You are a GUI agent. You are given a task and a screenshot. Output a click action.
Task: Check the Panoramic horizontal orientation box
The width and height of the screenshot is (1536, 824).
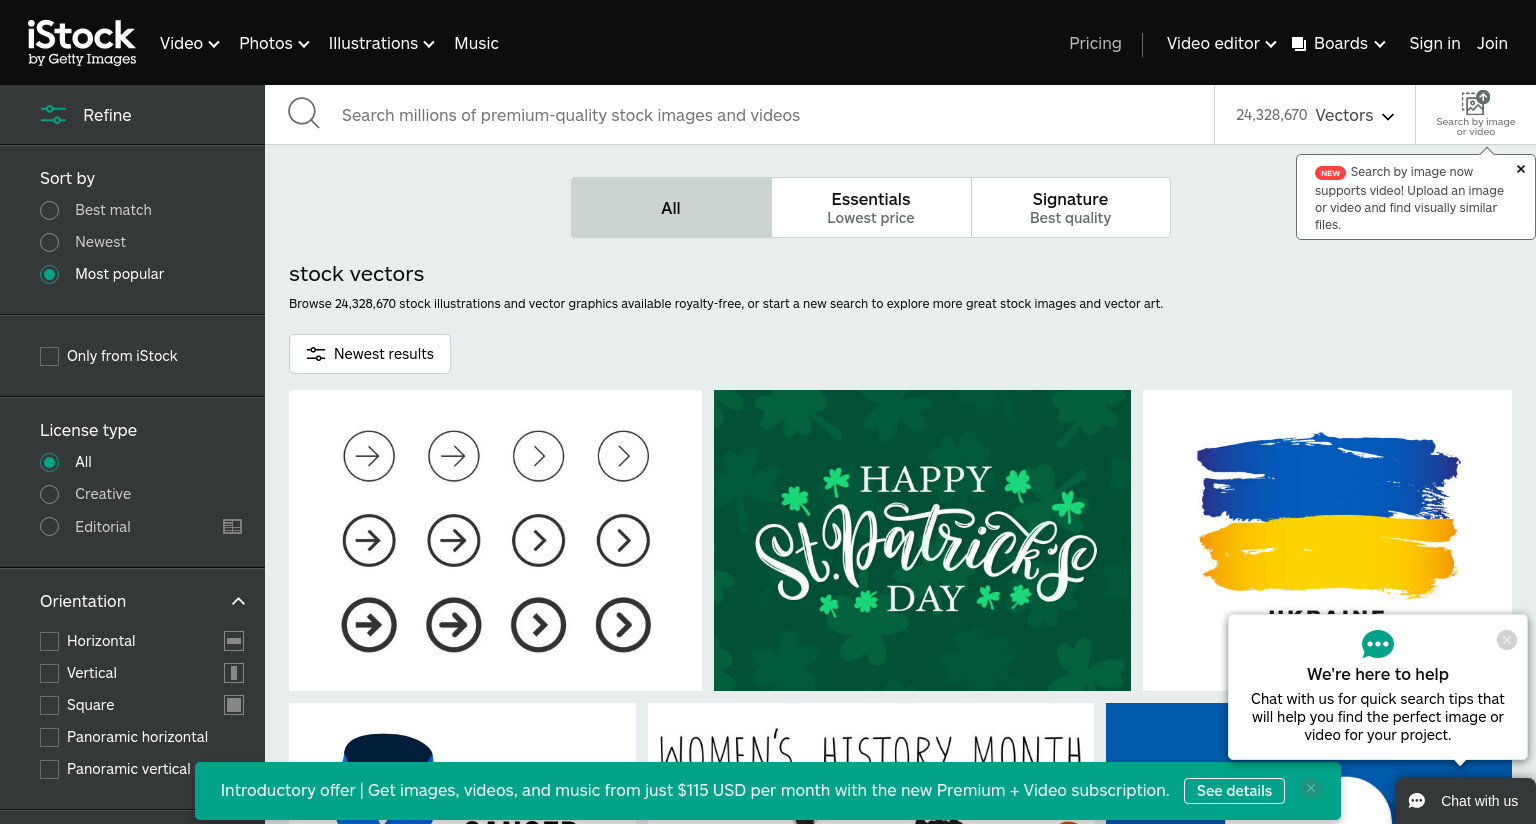[x=49, y=737]
